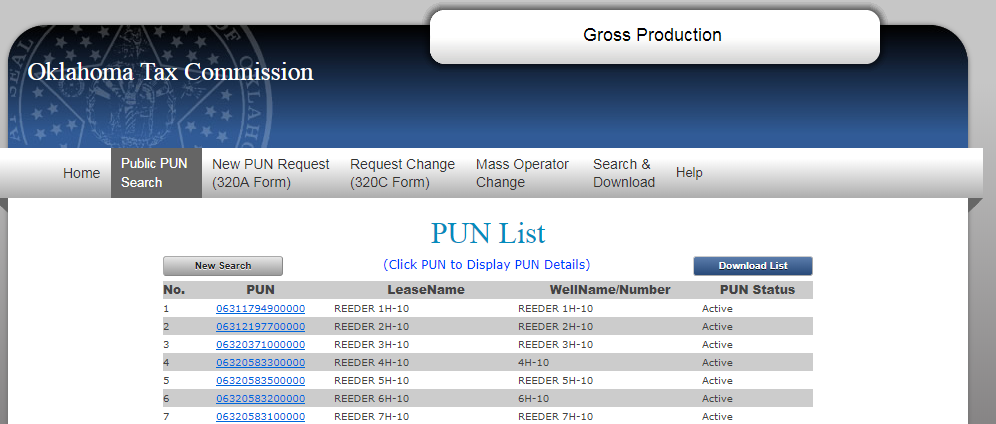This screenshot has height=424, width=996.
Task: Open PUN 06320583500000 details
Action: click(x=260, y=381)
